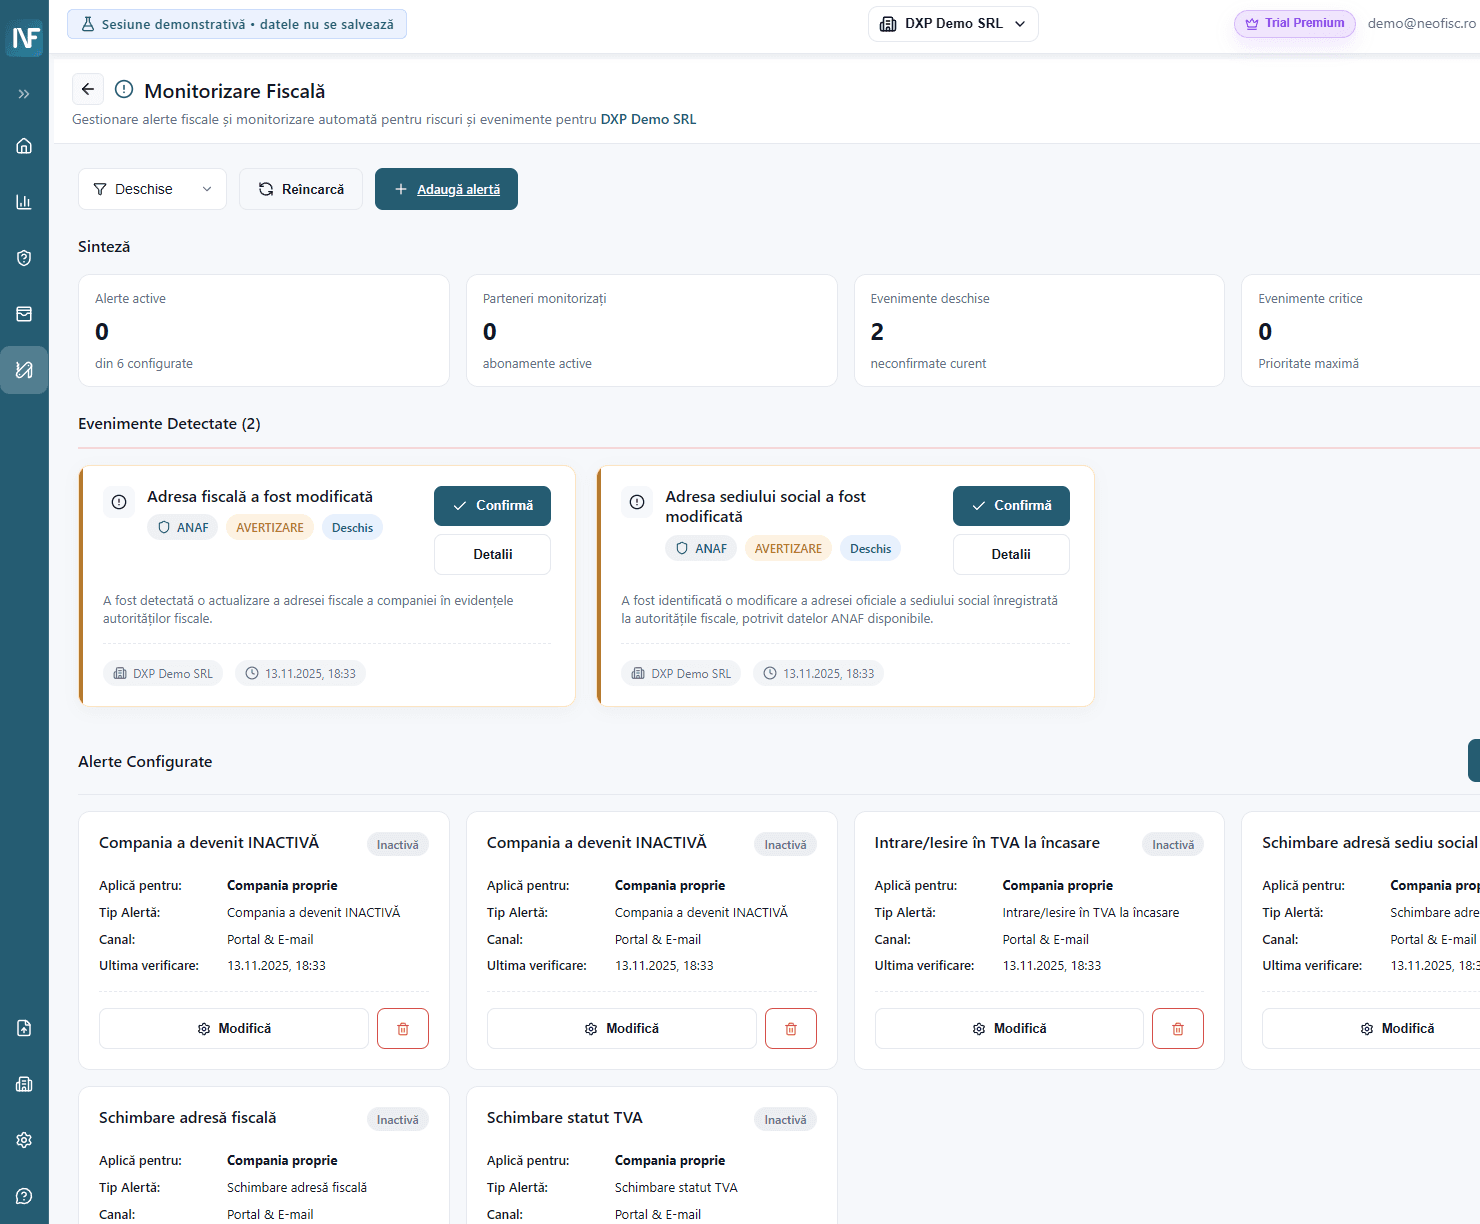Open the help question mark sidebar icon
The width and height of the screenshot is (1480, 1224).
pyautogui.click(x=24, y=1196)
